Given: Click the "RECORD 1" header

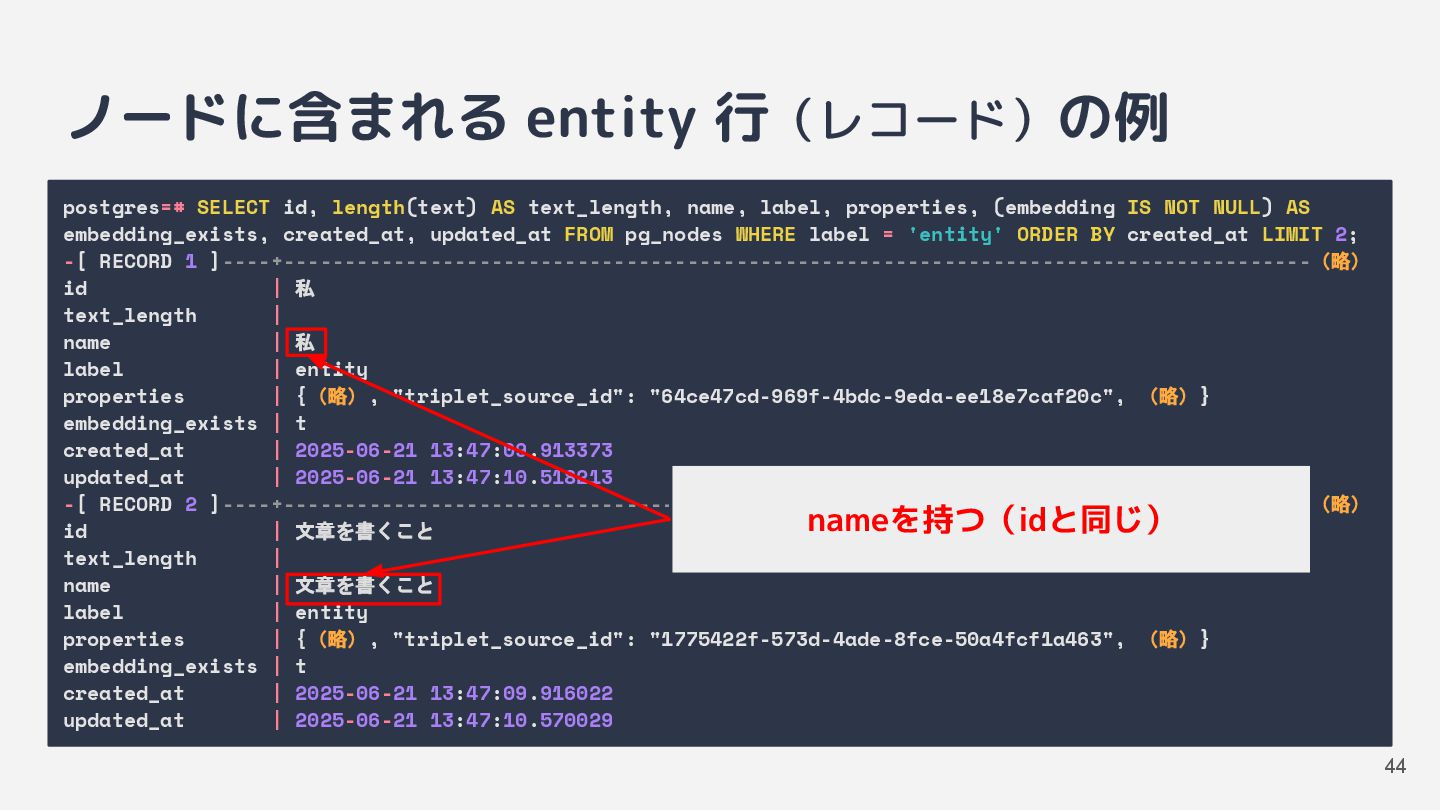Looking at the screenshot, I should pos(148,262).
